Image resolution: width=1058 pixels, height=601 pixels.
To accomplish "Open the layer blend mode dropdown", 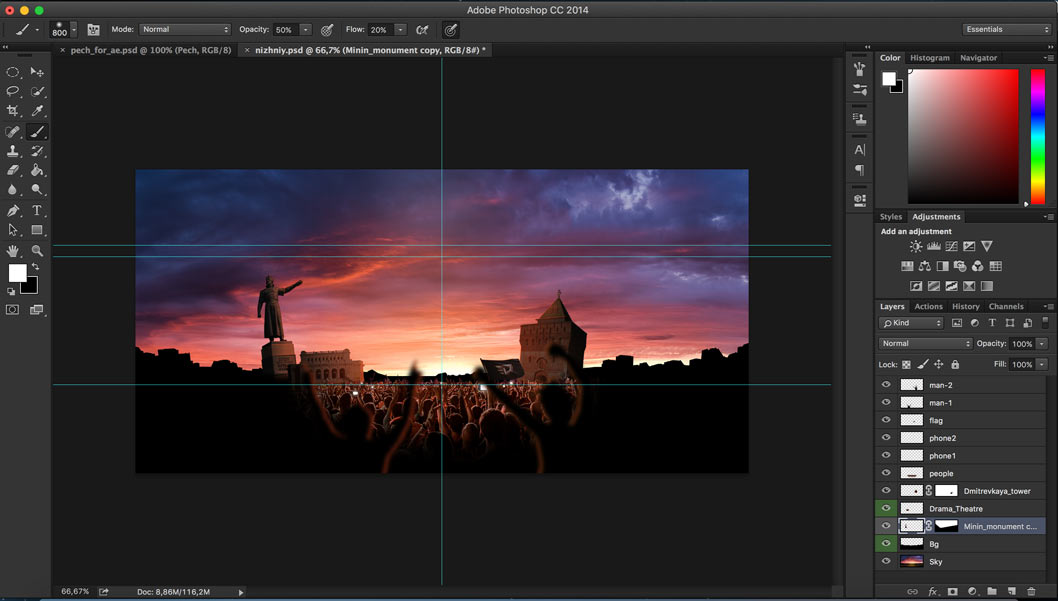I will click(923, 344).
